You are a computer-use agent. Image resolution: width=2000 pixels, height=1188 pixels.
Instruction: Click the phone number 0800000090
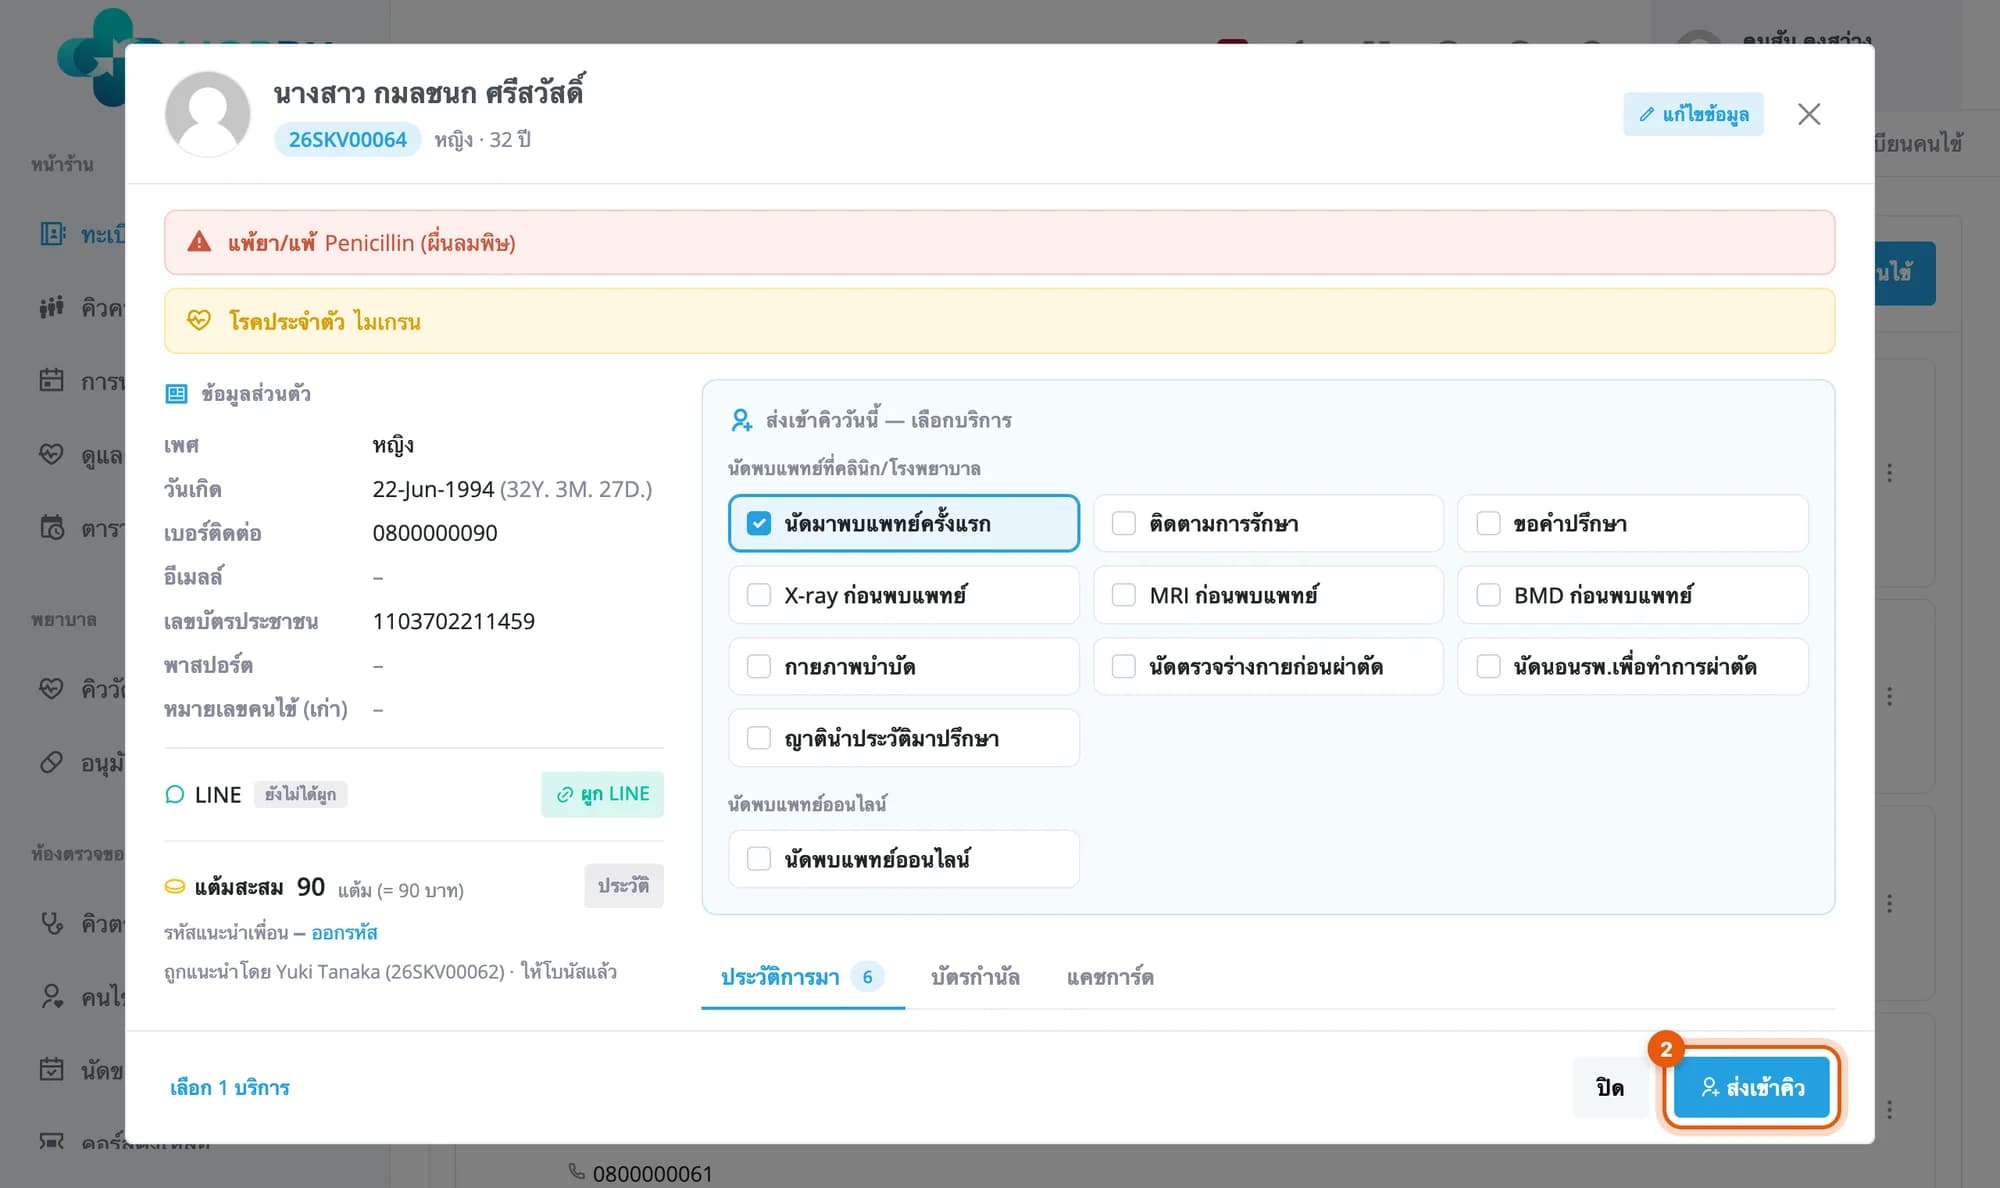[x=435, y=533]
